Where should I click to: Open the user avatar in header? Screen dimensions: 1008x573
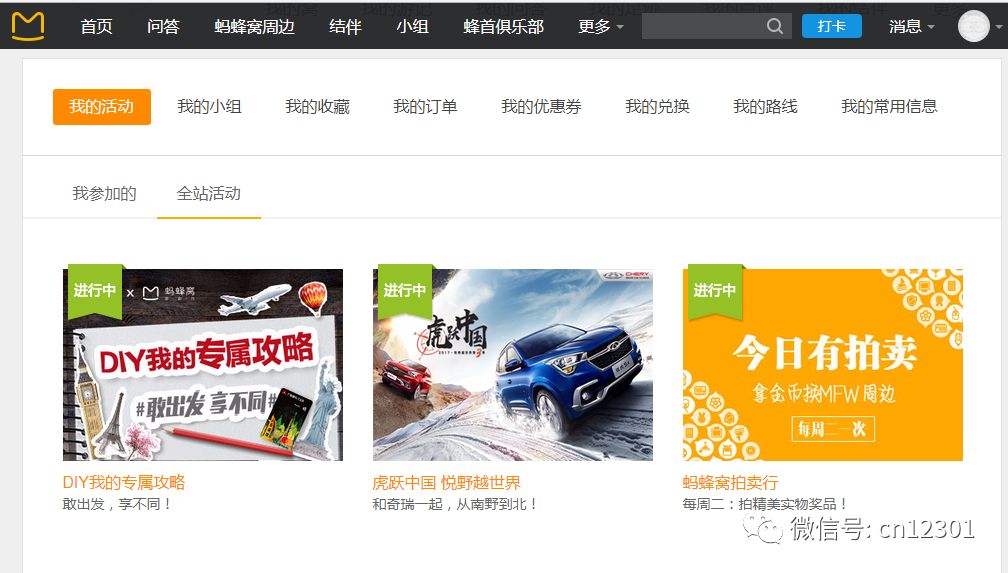click(x=973, y=26)
